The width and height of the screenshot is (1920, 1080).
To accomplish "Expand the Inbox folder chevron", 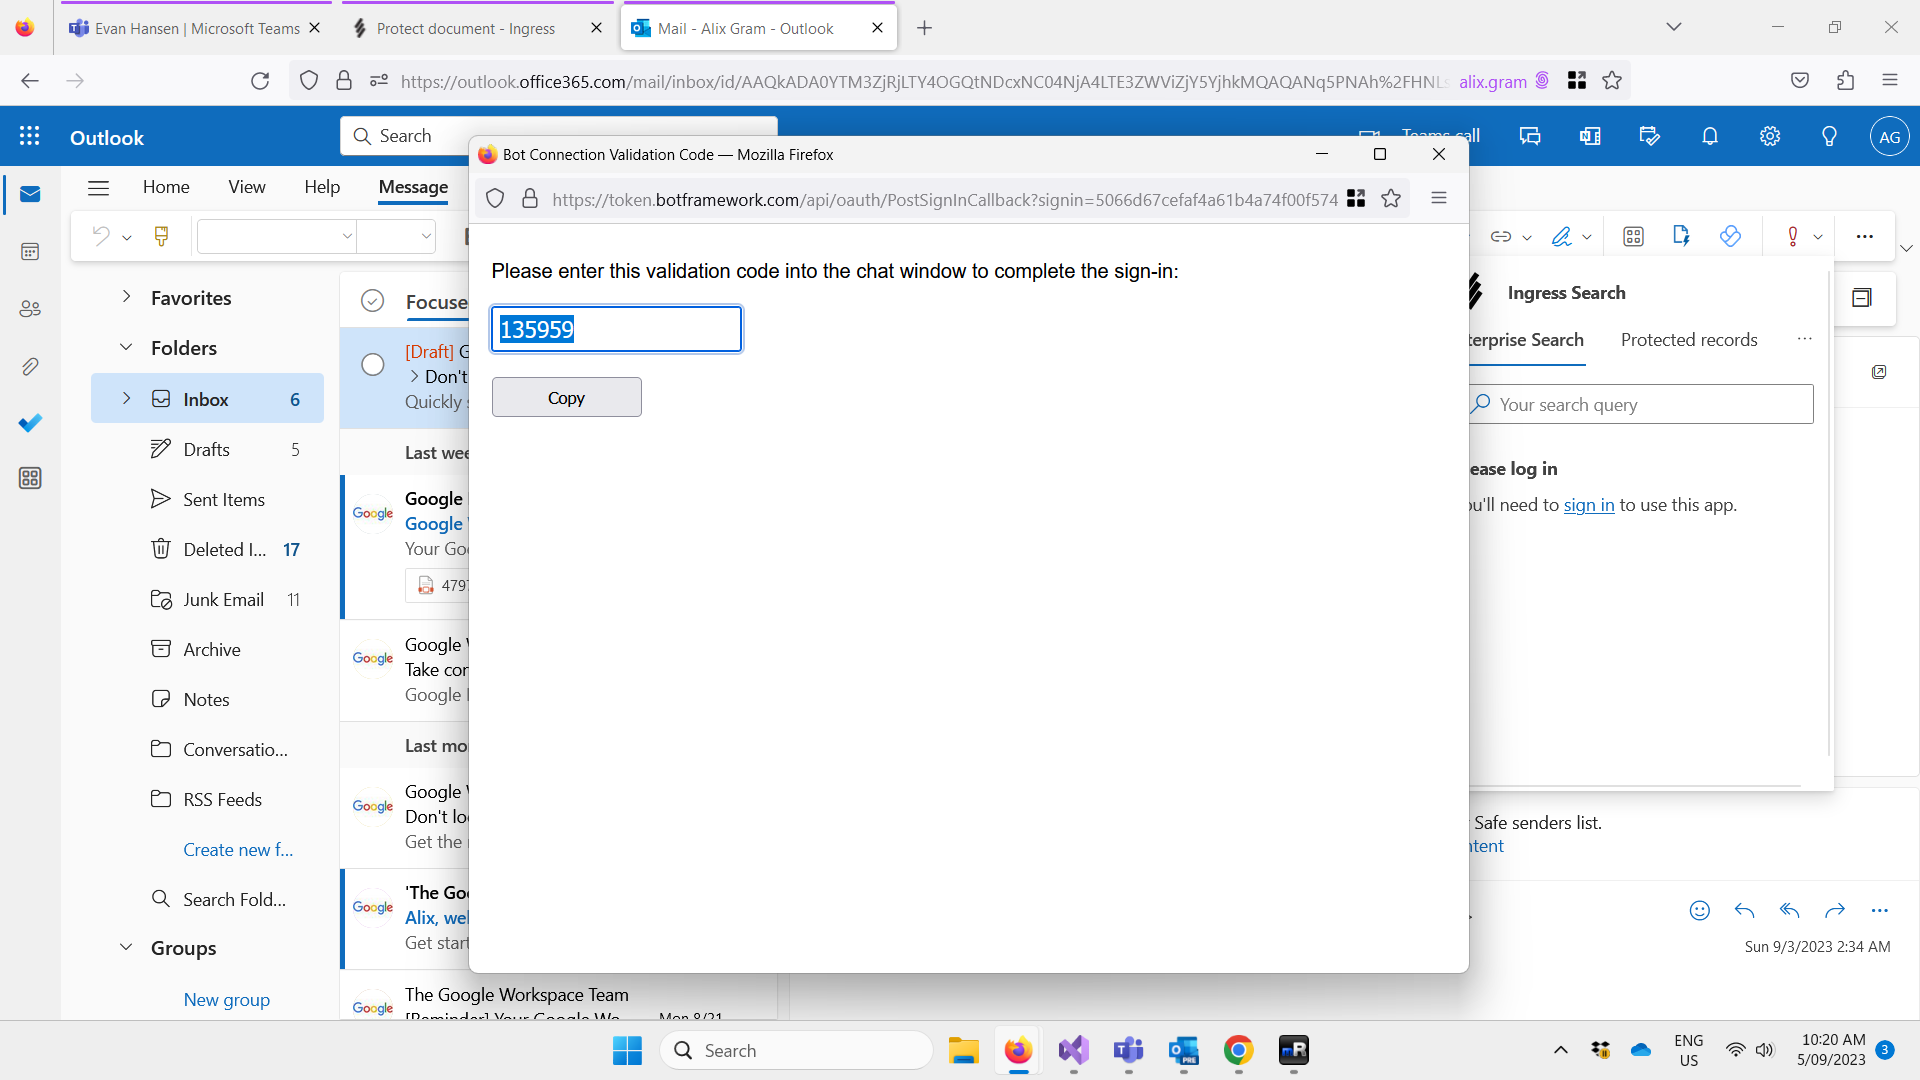I will [126, 398].
